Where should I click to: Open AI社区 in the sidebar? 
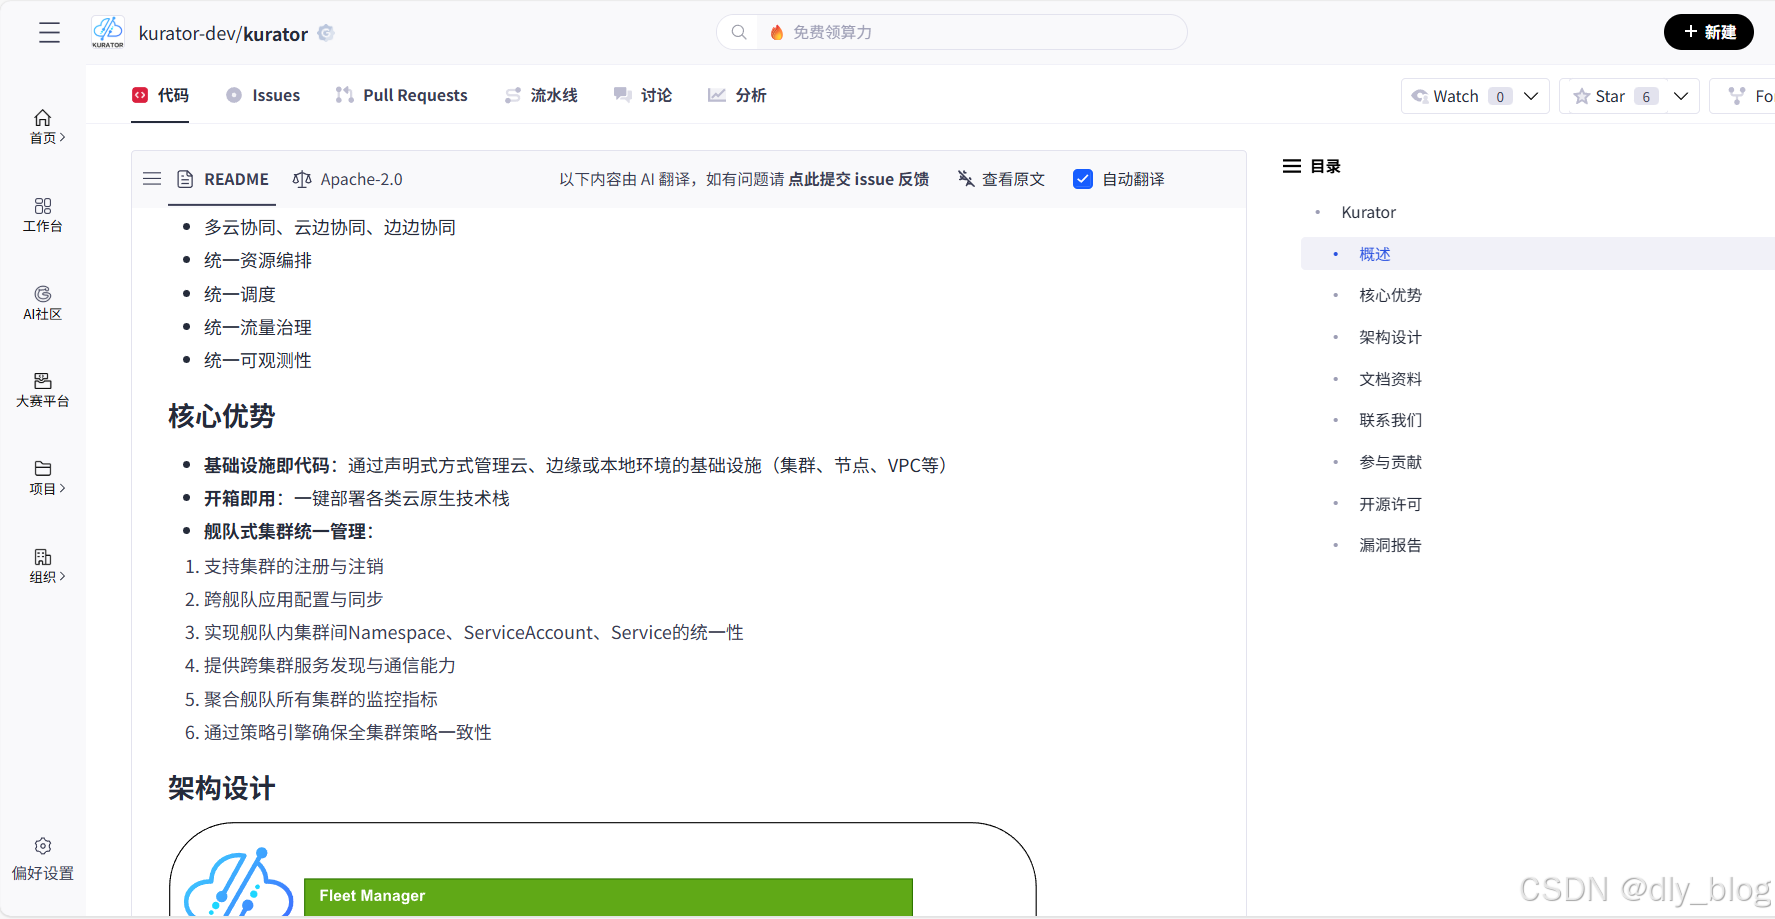click(x=43, y=303)
